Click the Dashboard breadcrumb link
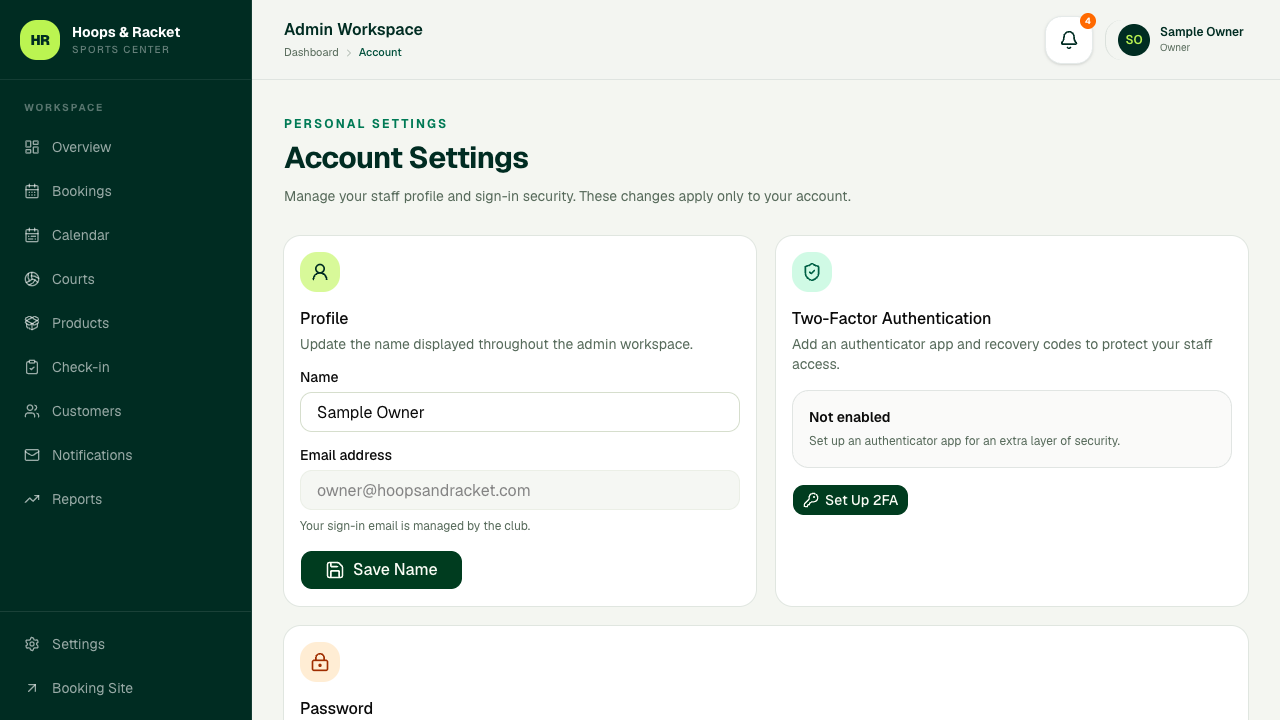 pos(311,52)
